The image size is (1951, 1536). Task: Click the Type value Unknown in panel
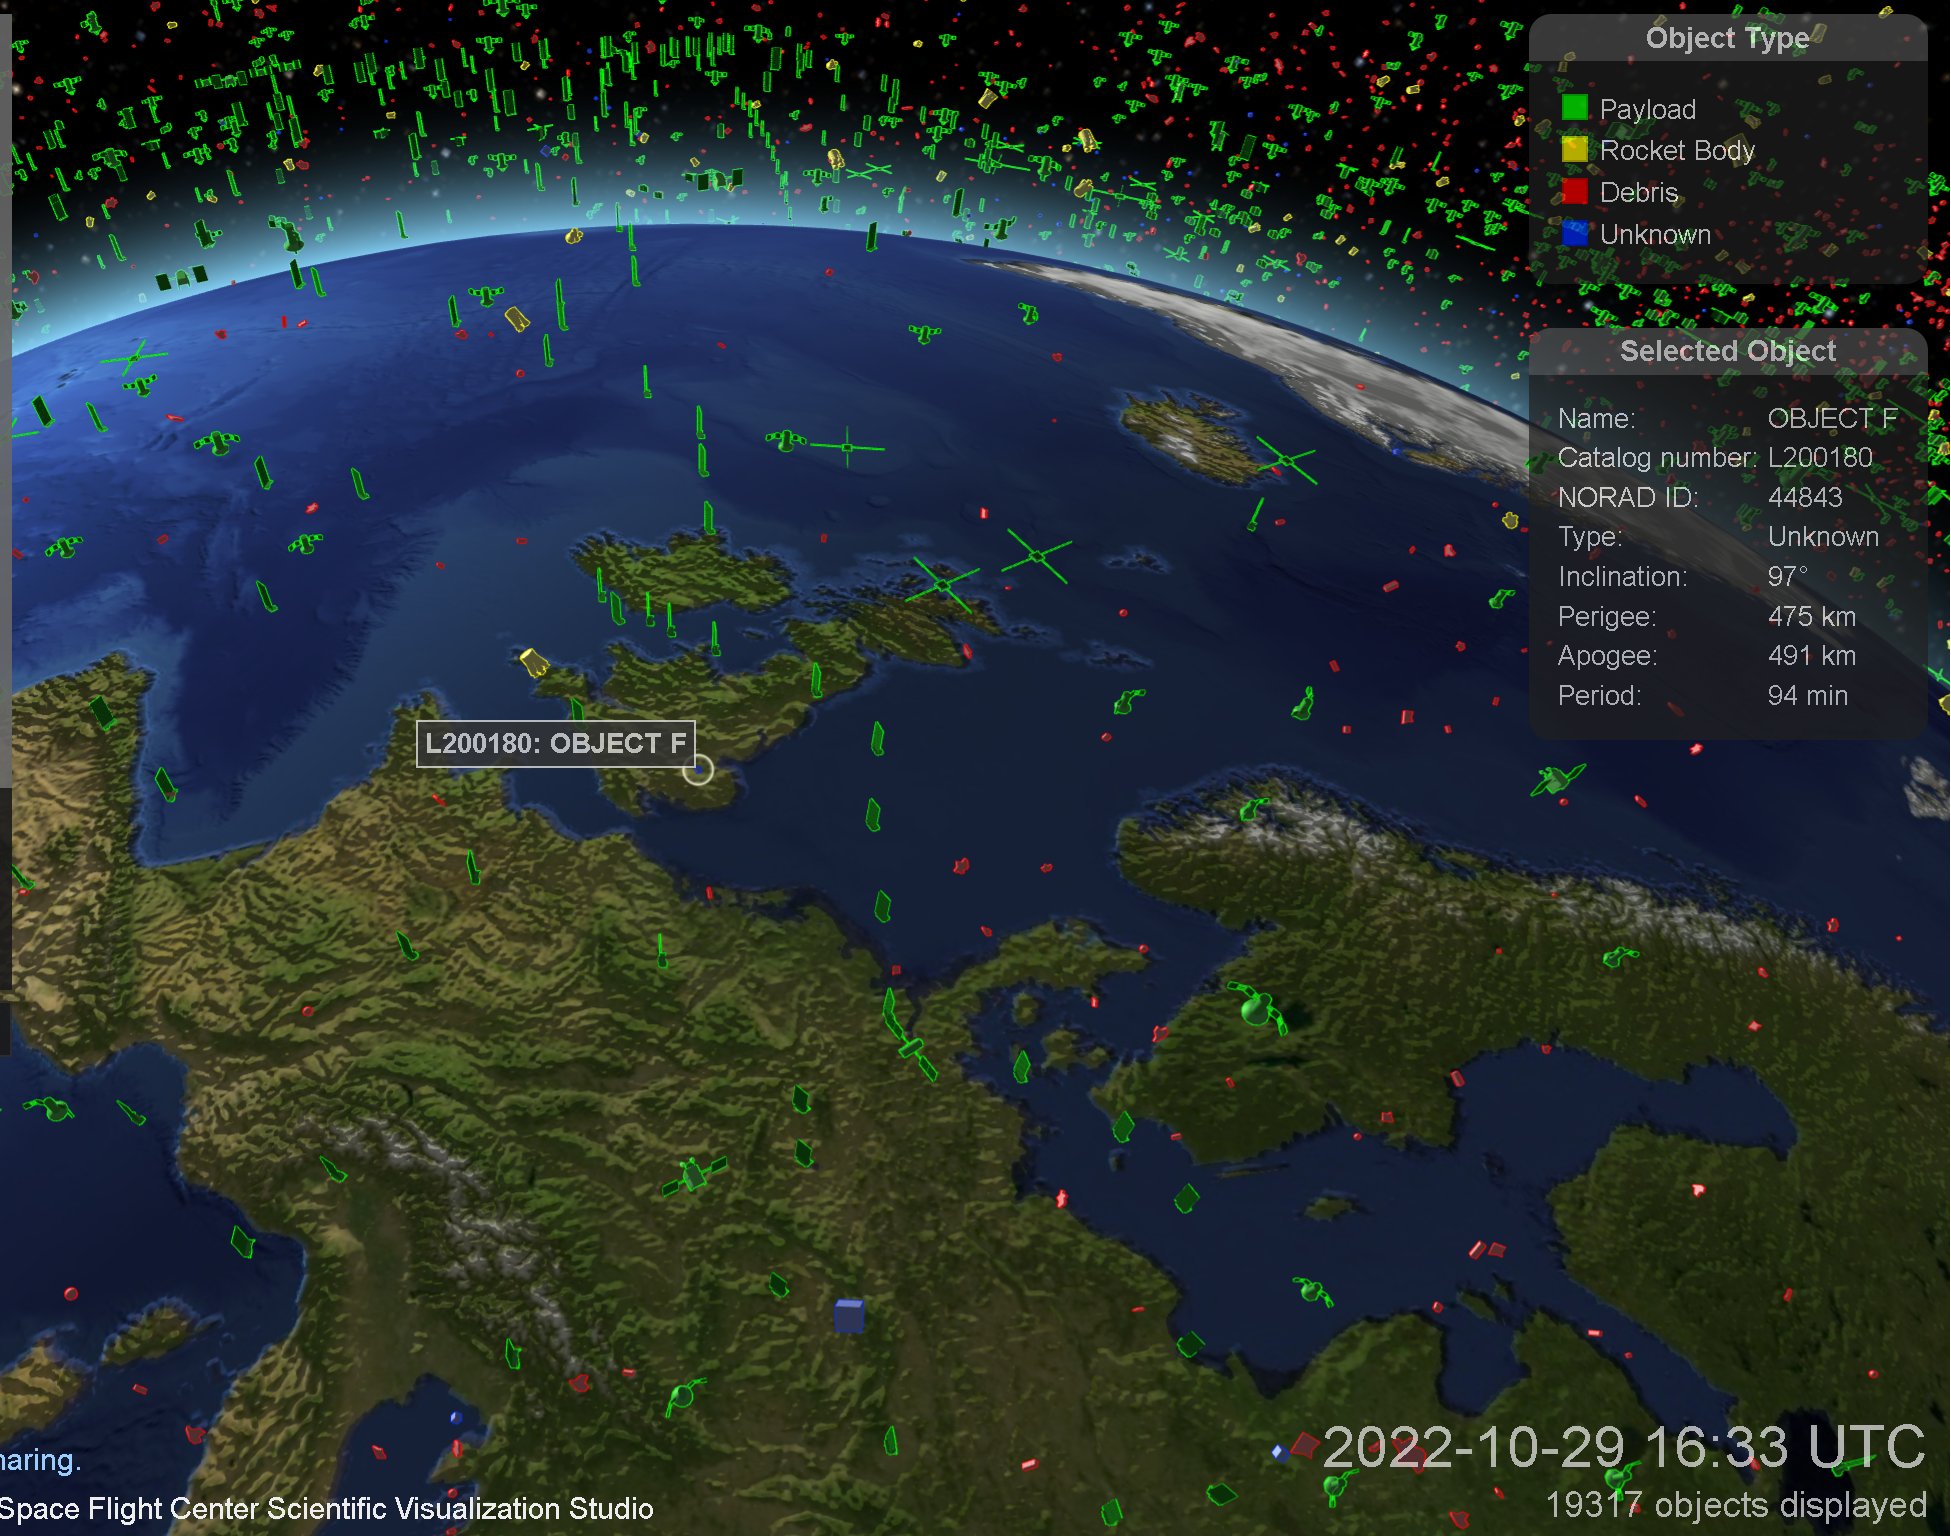point(1823,537)
